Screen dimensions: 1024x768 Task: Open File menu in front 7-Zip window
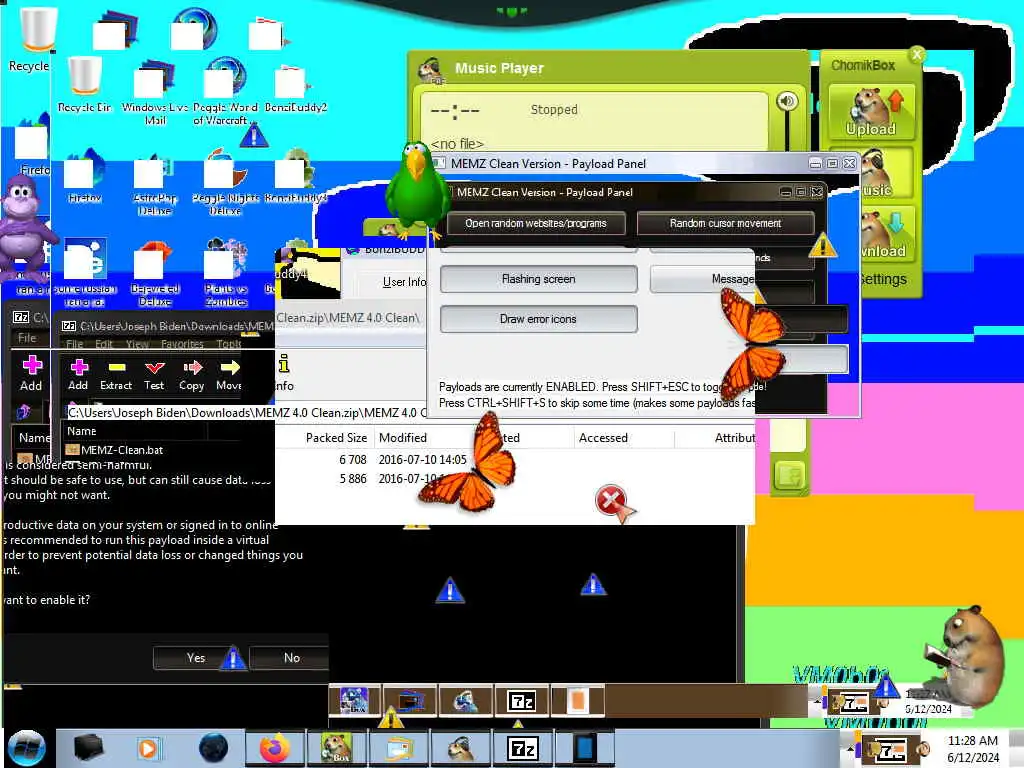(x=74, y=344)
